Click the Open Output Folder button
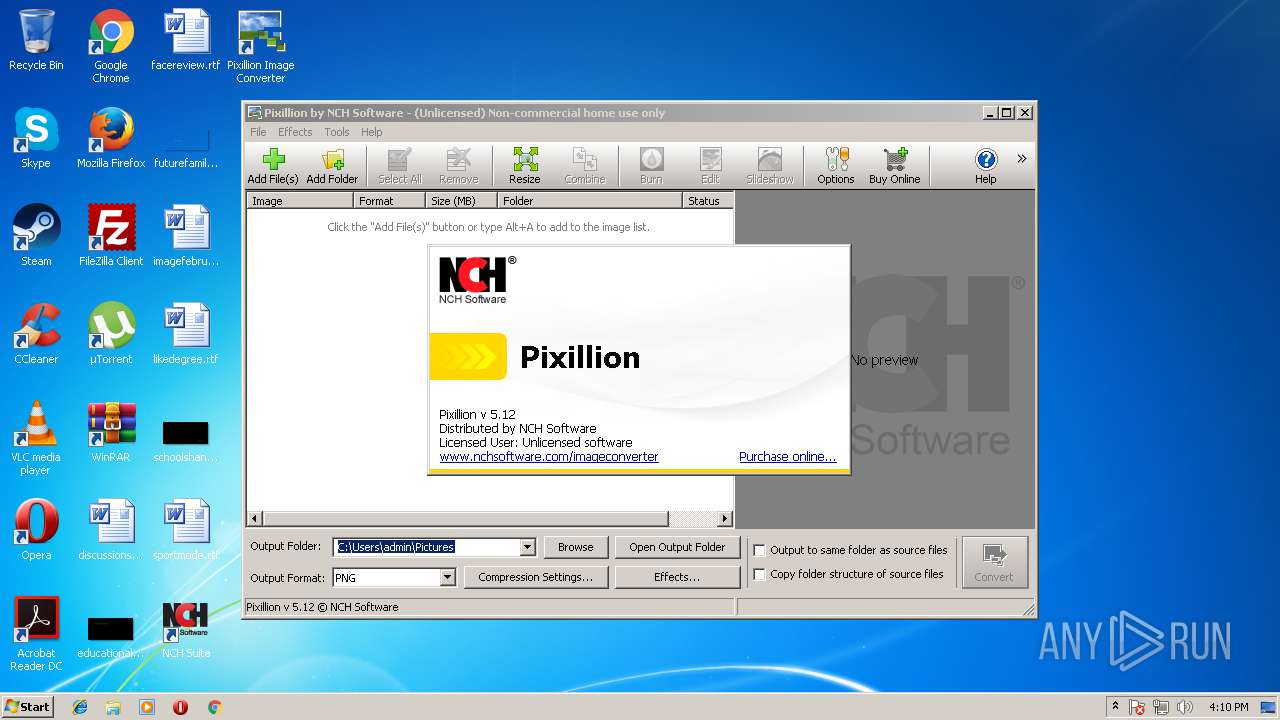Image resolution: width=1280 pixels, height=720 pixels. click(x=677, y=547)
